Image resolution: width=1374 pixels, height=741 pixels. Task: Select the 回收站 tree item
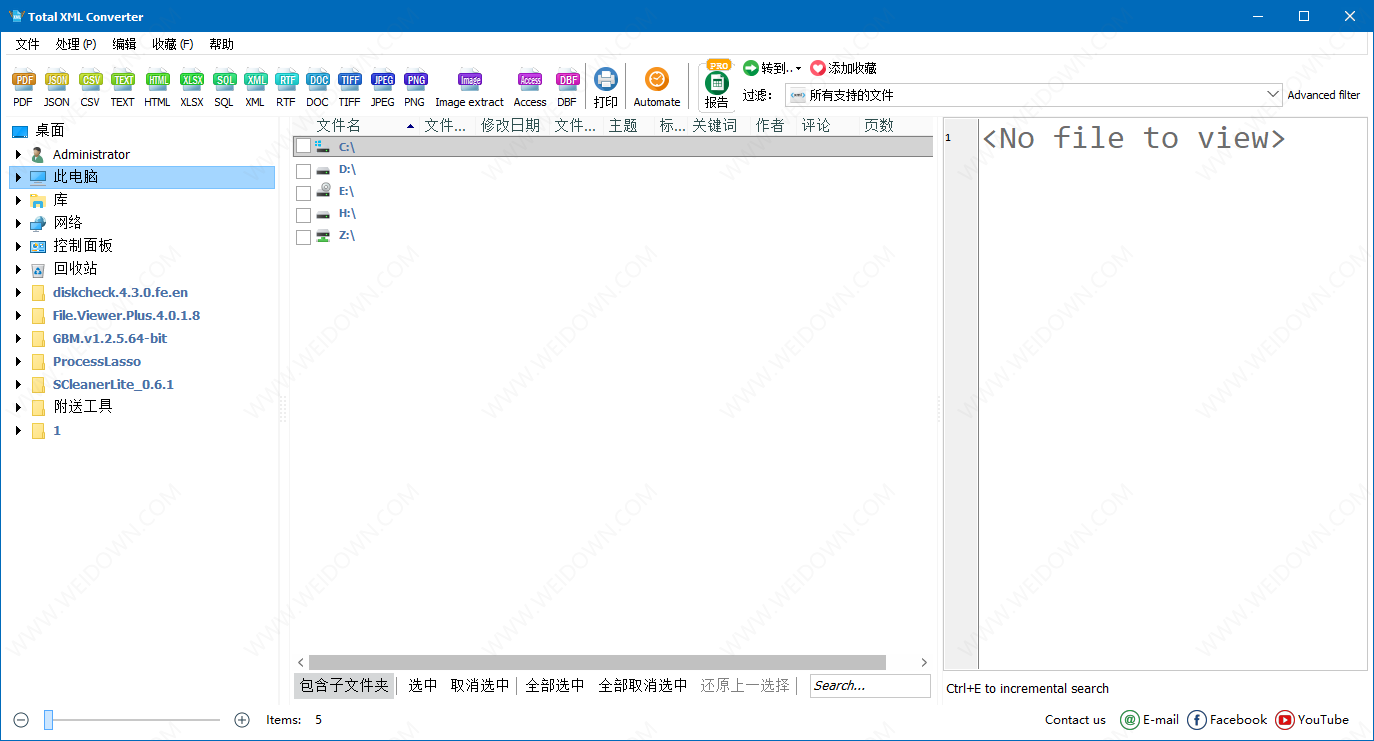click(75, 269)
